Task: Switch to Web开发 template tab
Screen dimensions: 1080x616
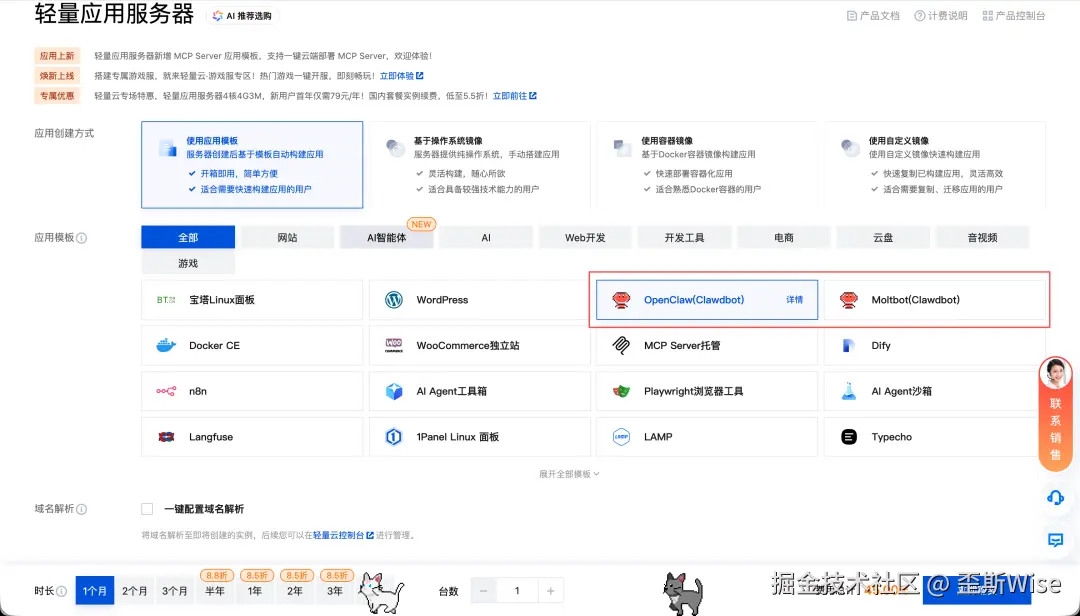Action: point(585,238)
